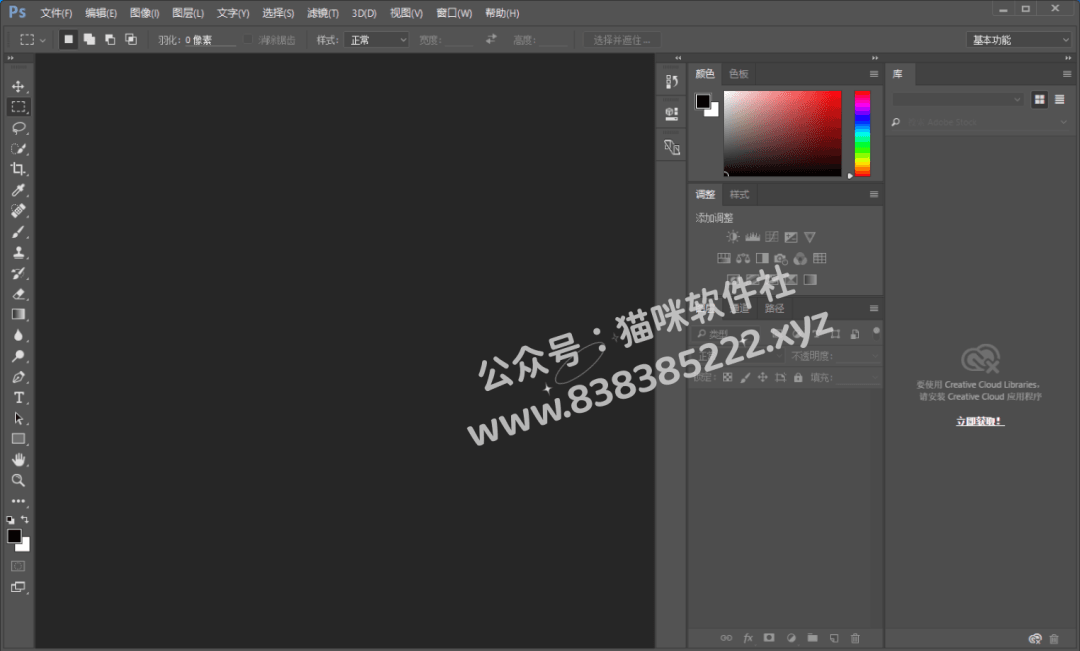1080x651 pixels.
Task: Toggle Intersect with Selection mode
Action: [x=130, y=39]
